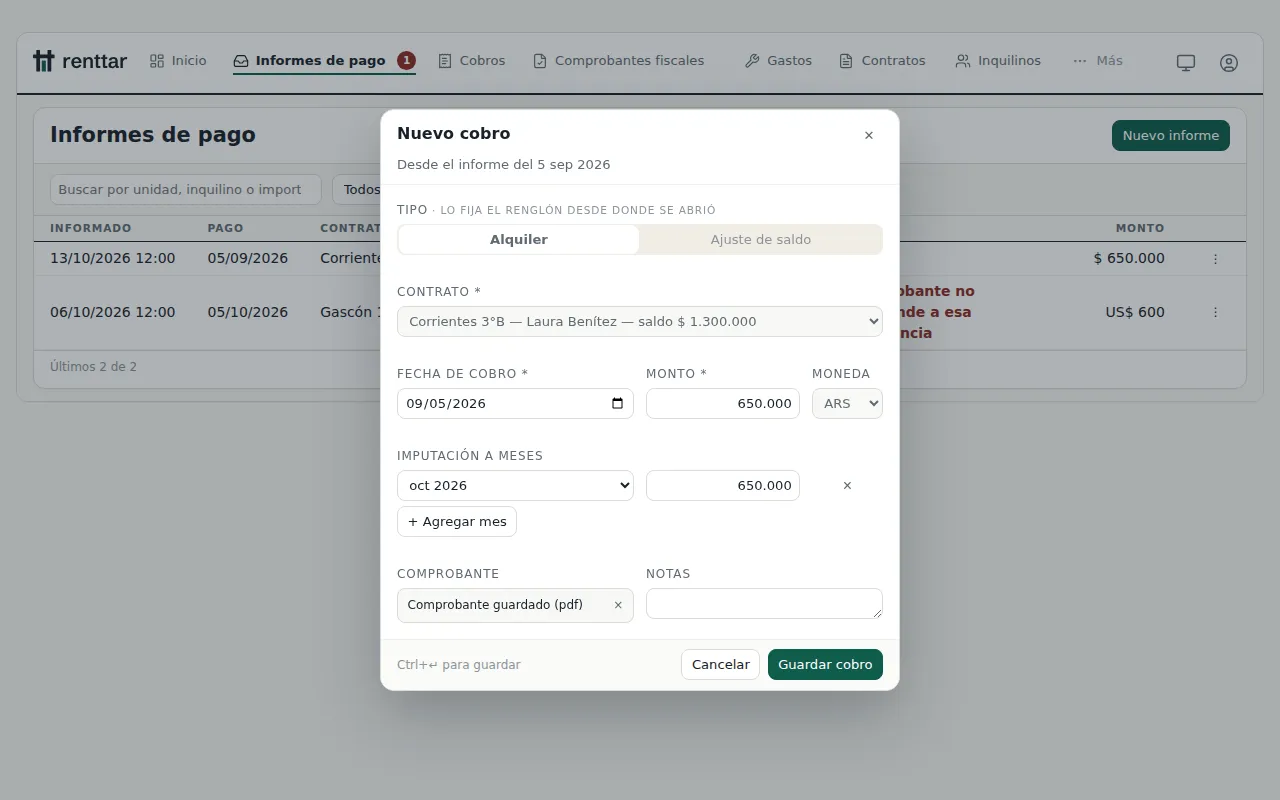Expand the Contrato dropdown

[640, 321]
